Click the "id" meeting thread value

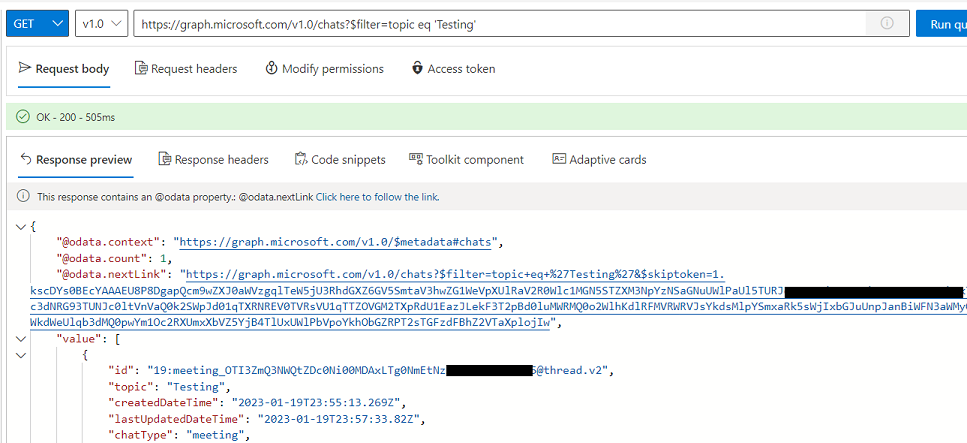click(x=379, y=371)
